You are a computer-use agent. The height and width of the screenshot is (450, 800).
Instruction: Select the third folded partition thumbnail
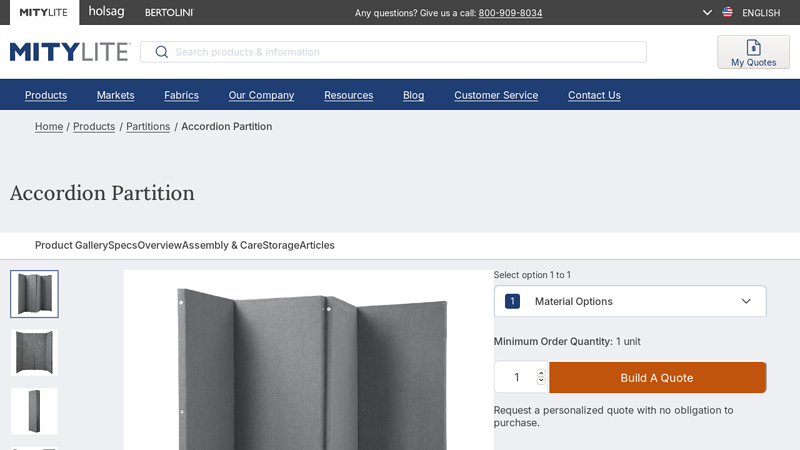34,411
